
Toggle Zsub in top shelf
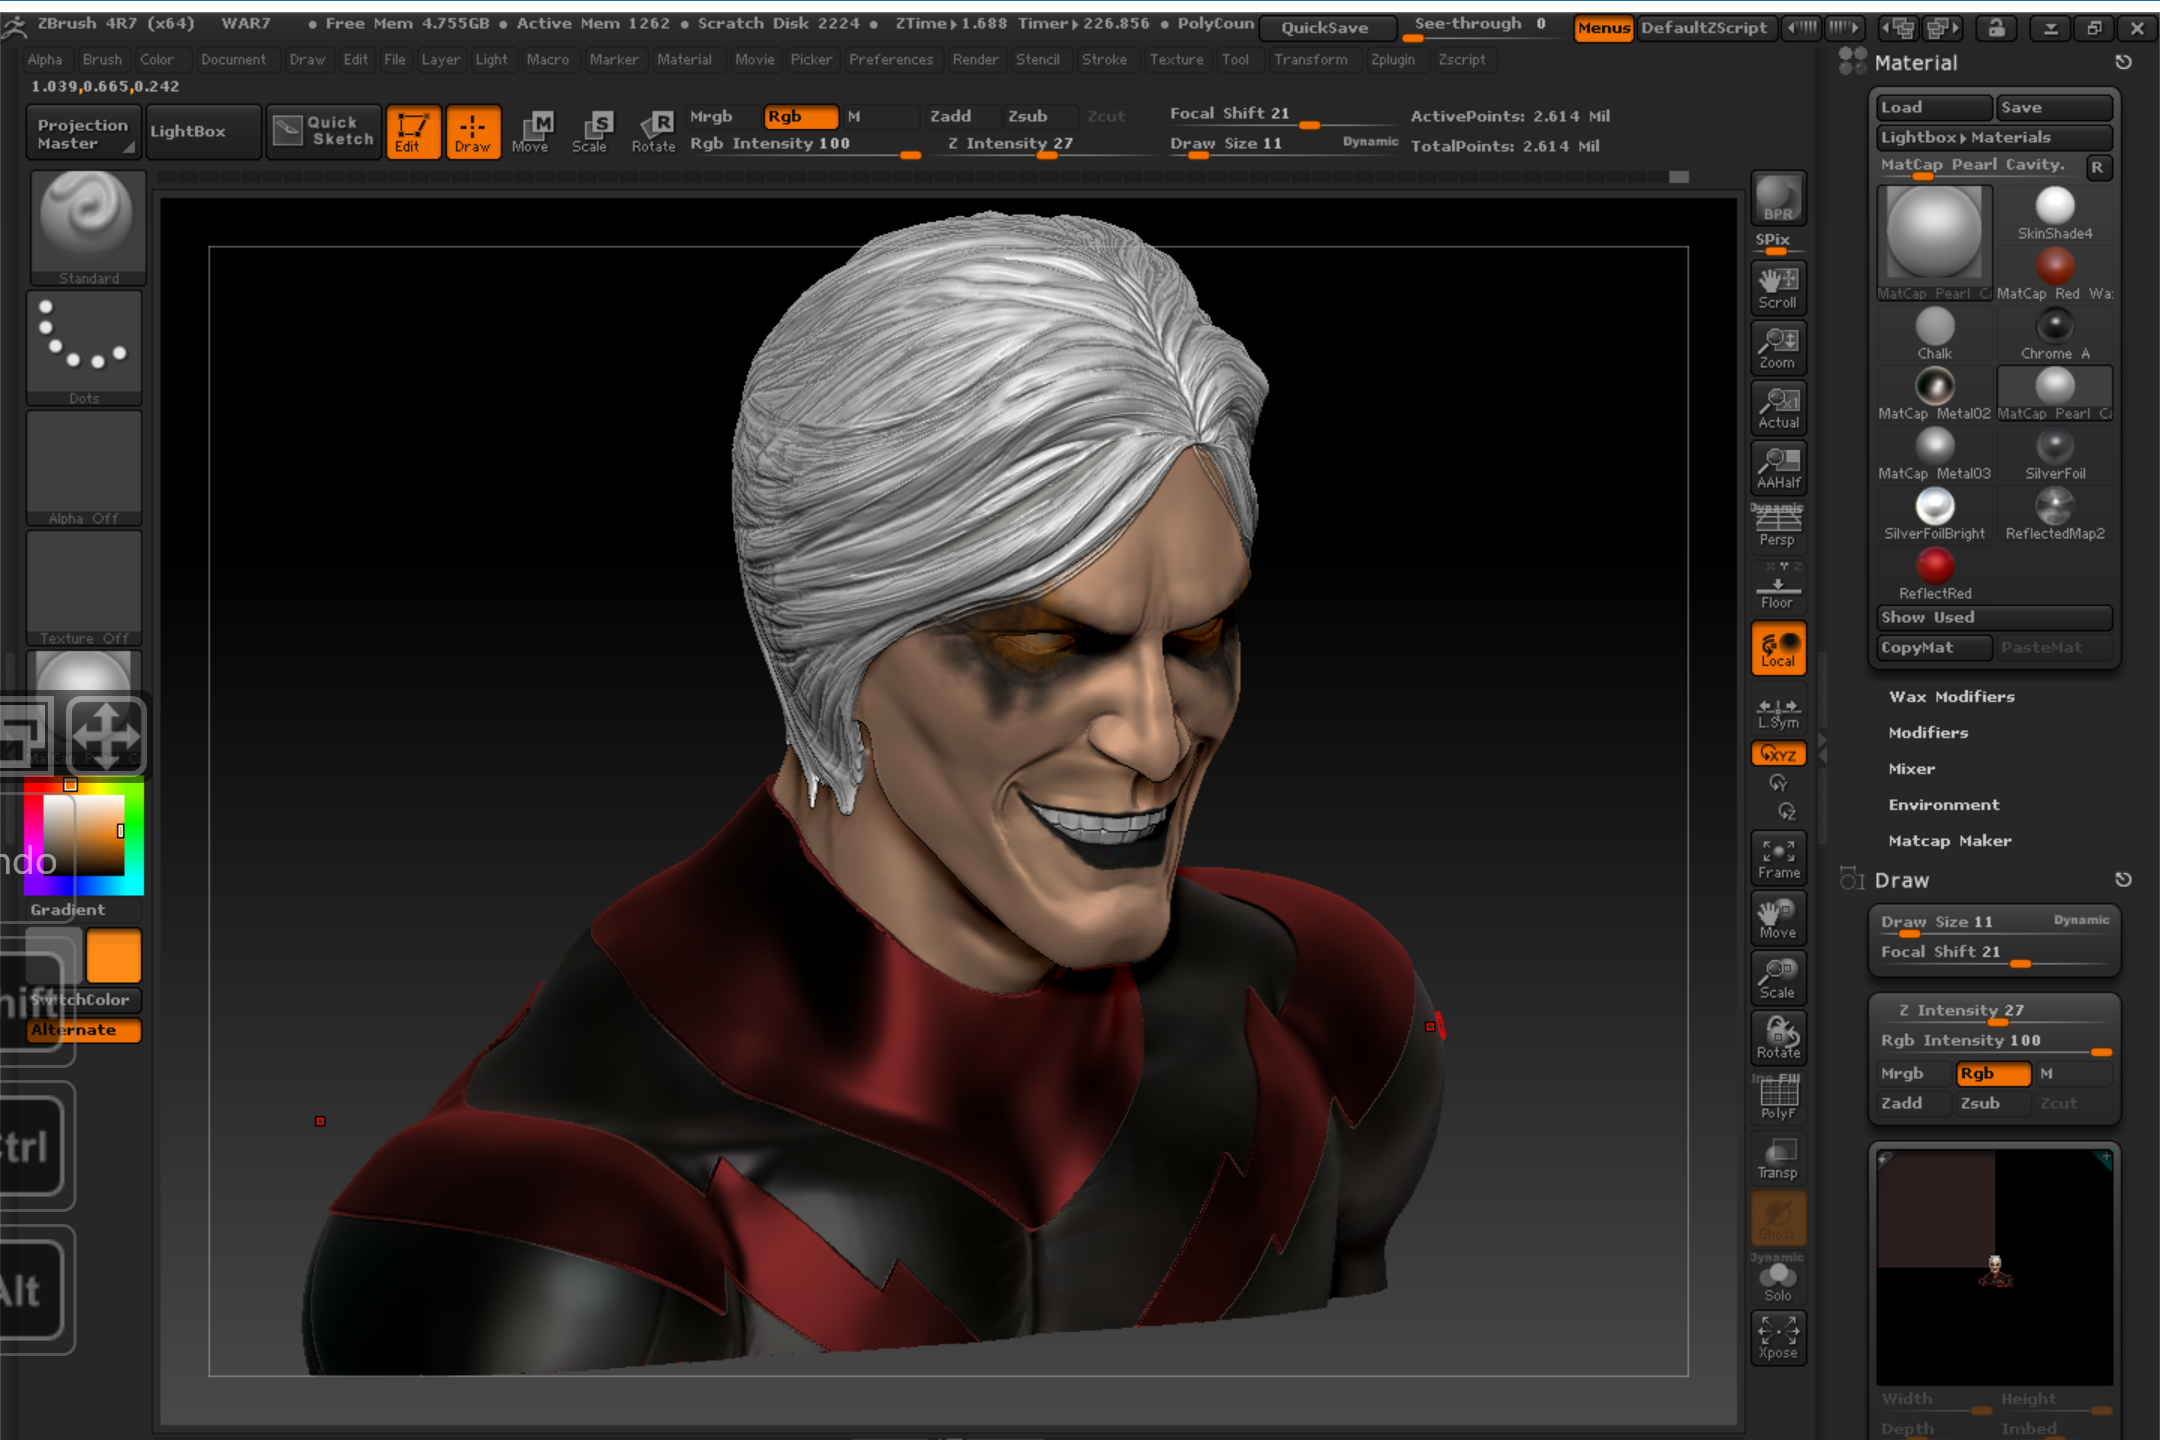(1039, 116)
